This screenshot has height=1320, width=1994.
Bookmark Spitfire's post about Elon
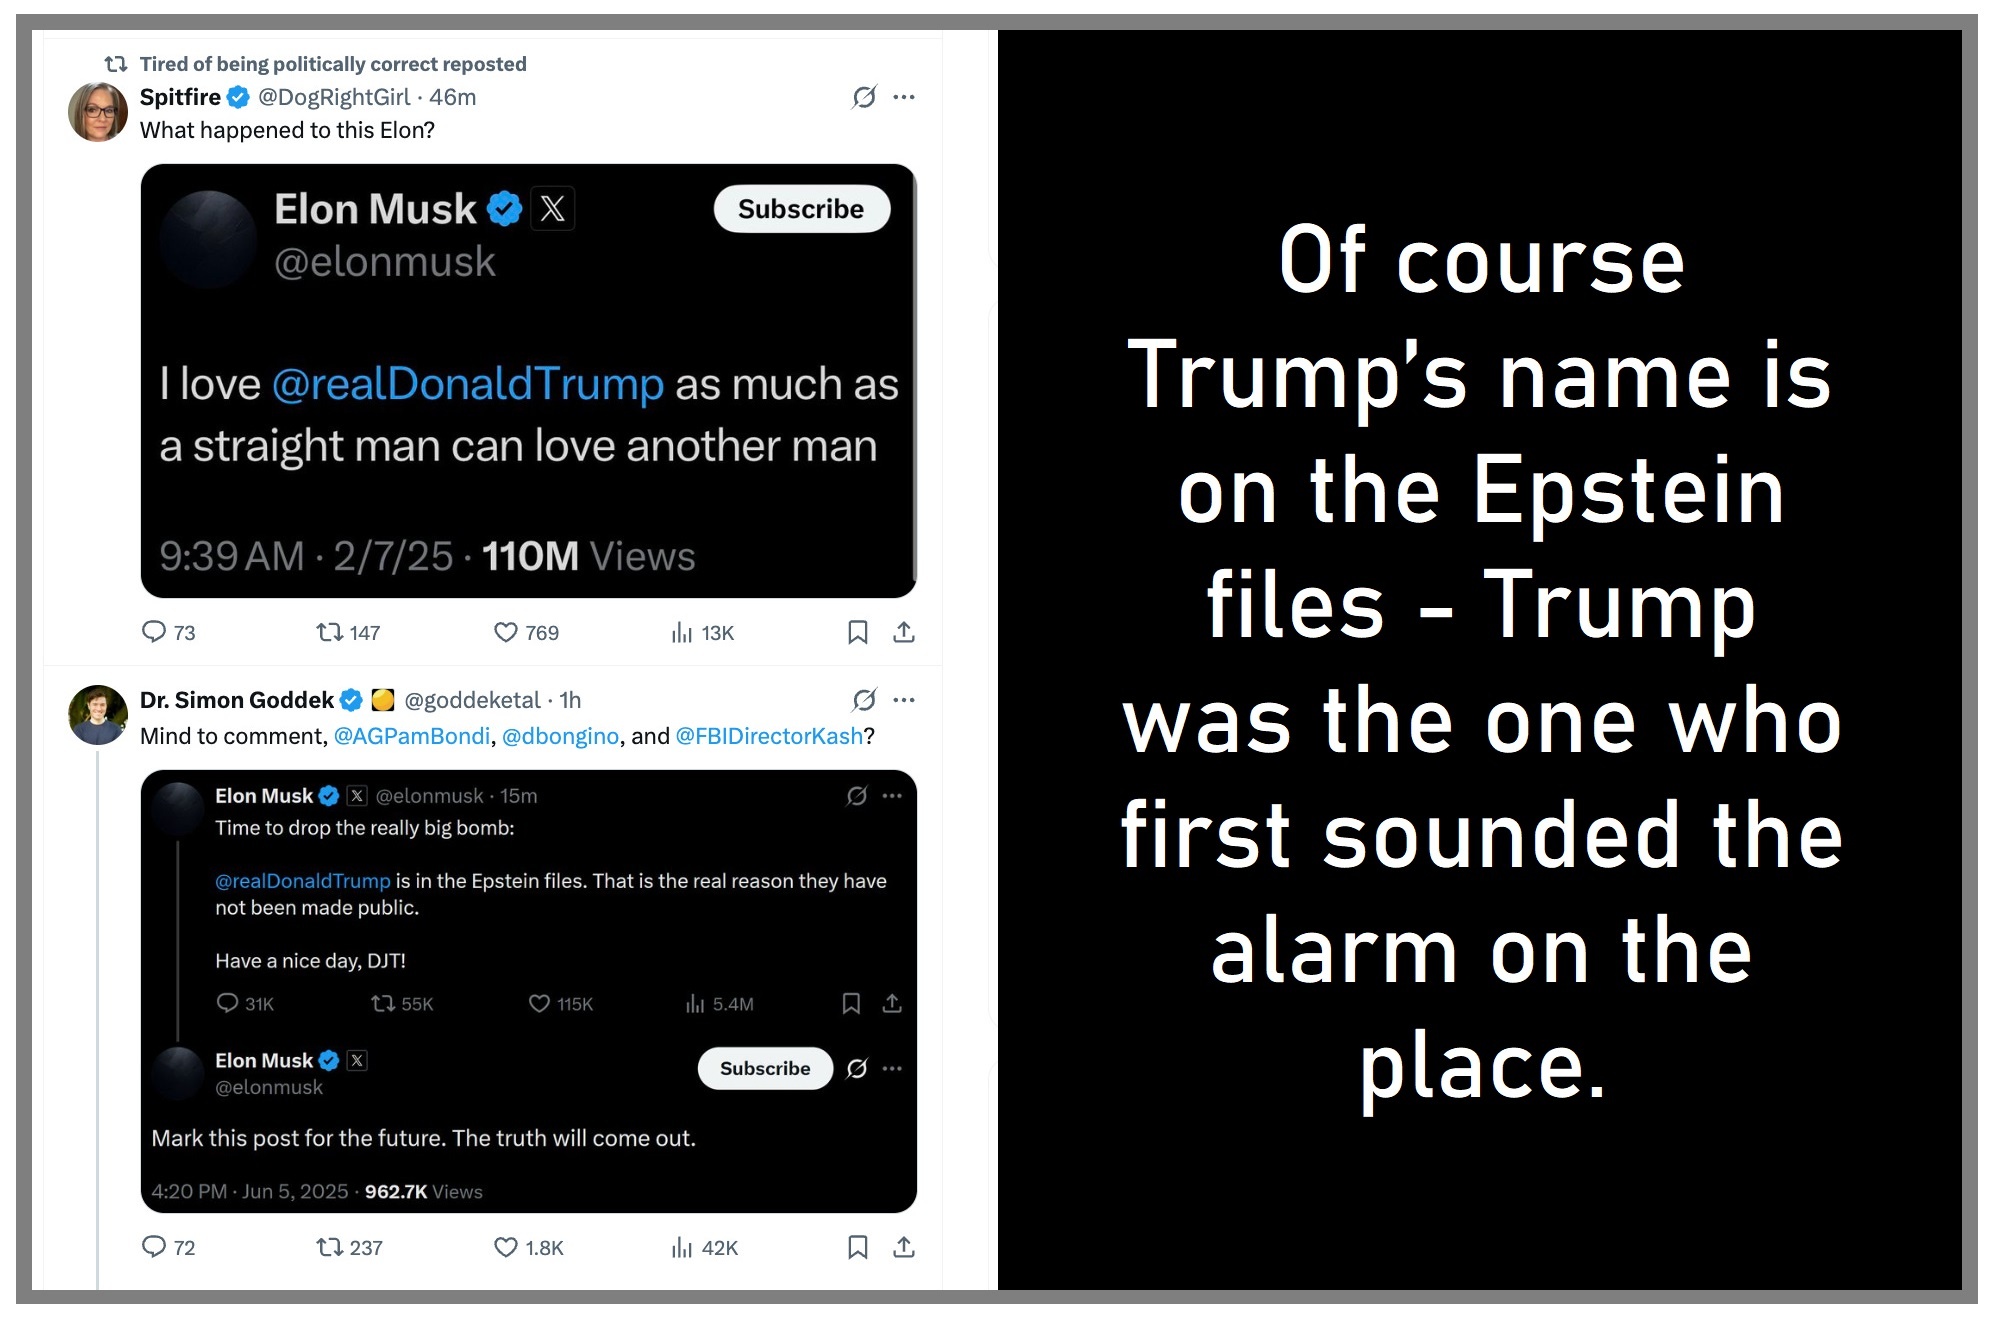857,632
